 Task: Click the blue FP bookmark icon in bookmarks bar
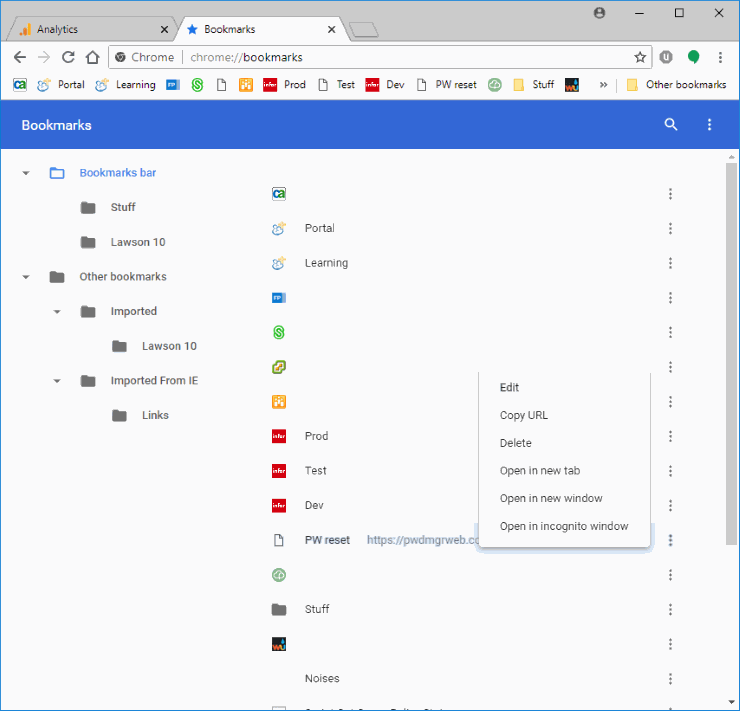click(x=173, y=85)
